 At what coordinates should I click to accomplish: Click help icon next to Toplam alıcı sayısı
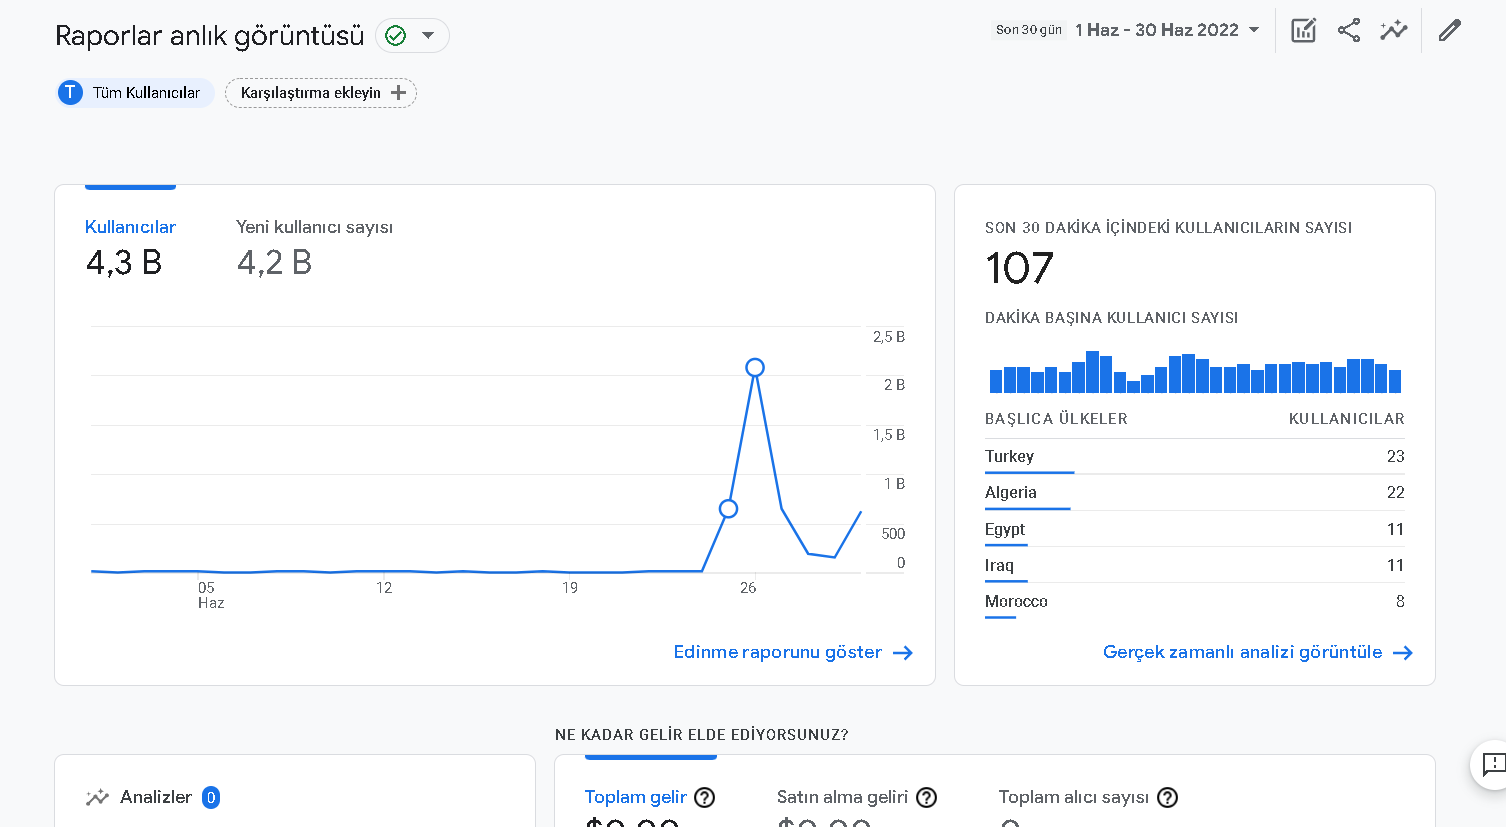1168,797
